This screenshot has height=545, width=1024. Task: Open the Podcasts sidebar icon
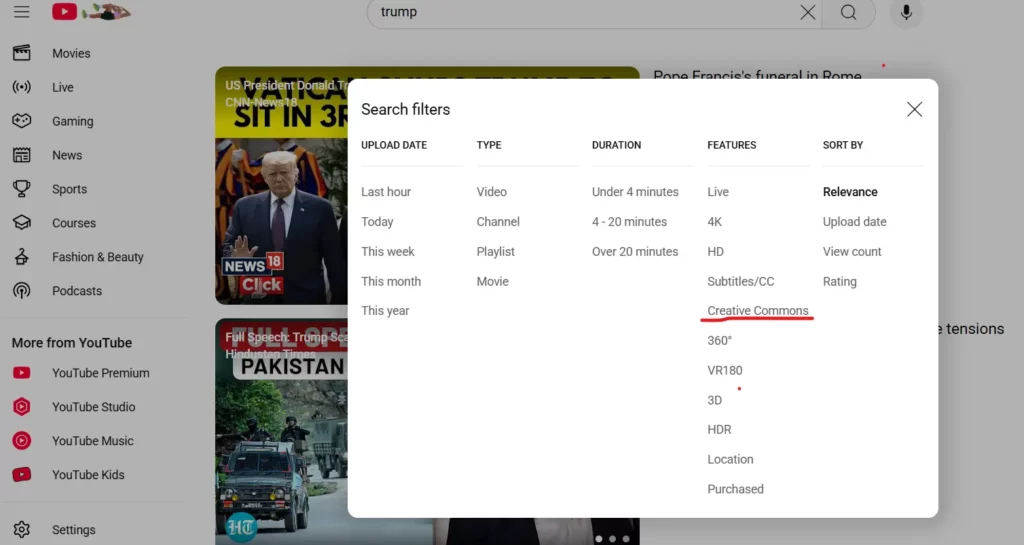pyautogui.click(x=21, y=291)
